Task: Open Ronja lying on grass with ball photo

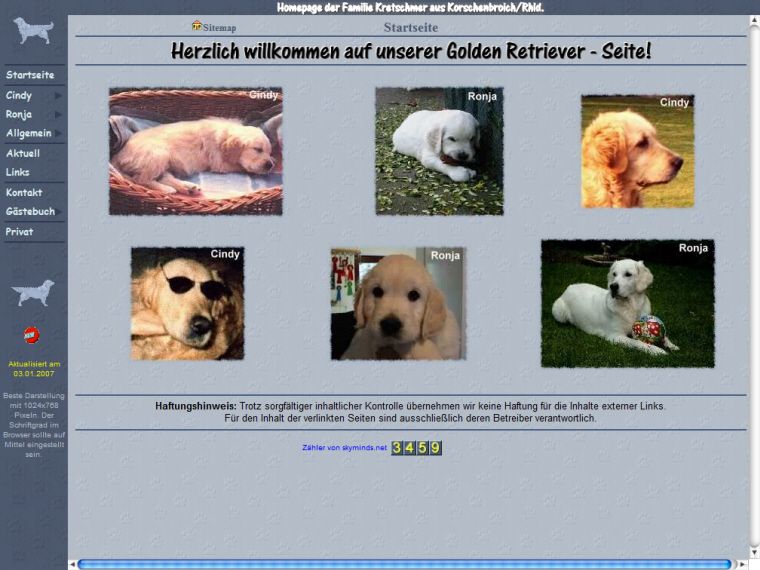Action: [627, 303]
